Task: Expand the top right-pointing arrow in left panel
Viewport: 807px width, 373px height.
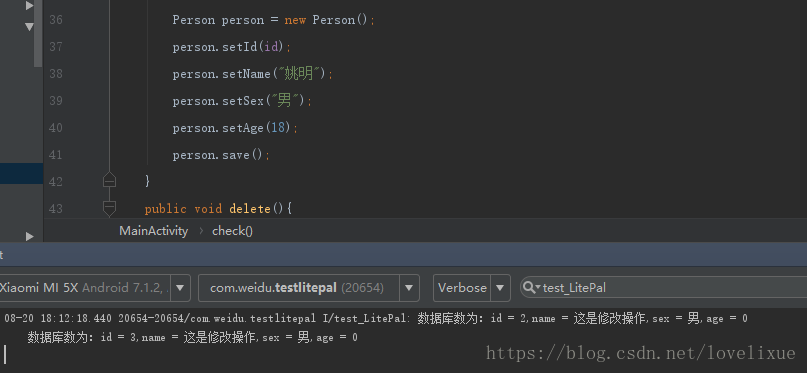Action: click(x=29, y=6)
